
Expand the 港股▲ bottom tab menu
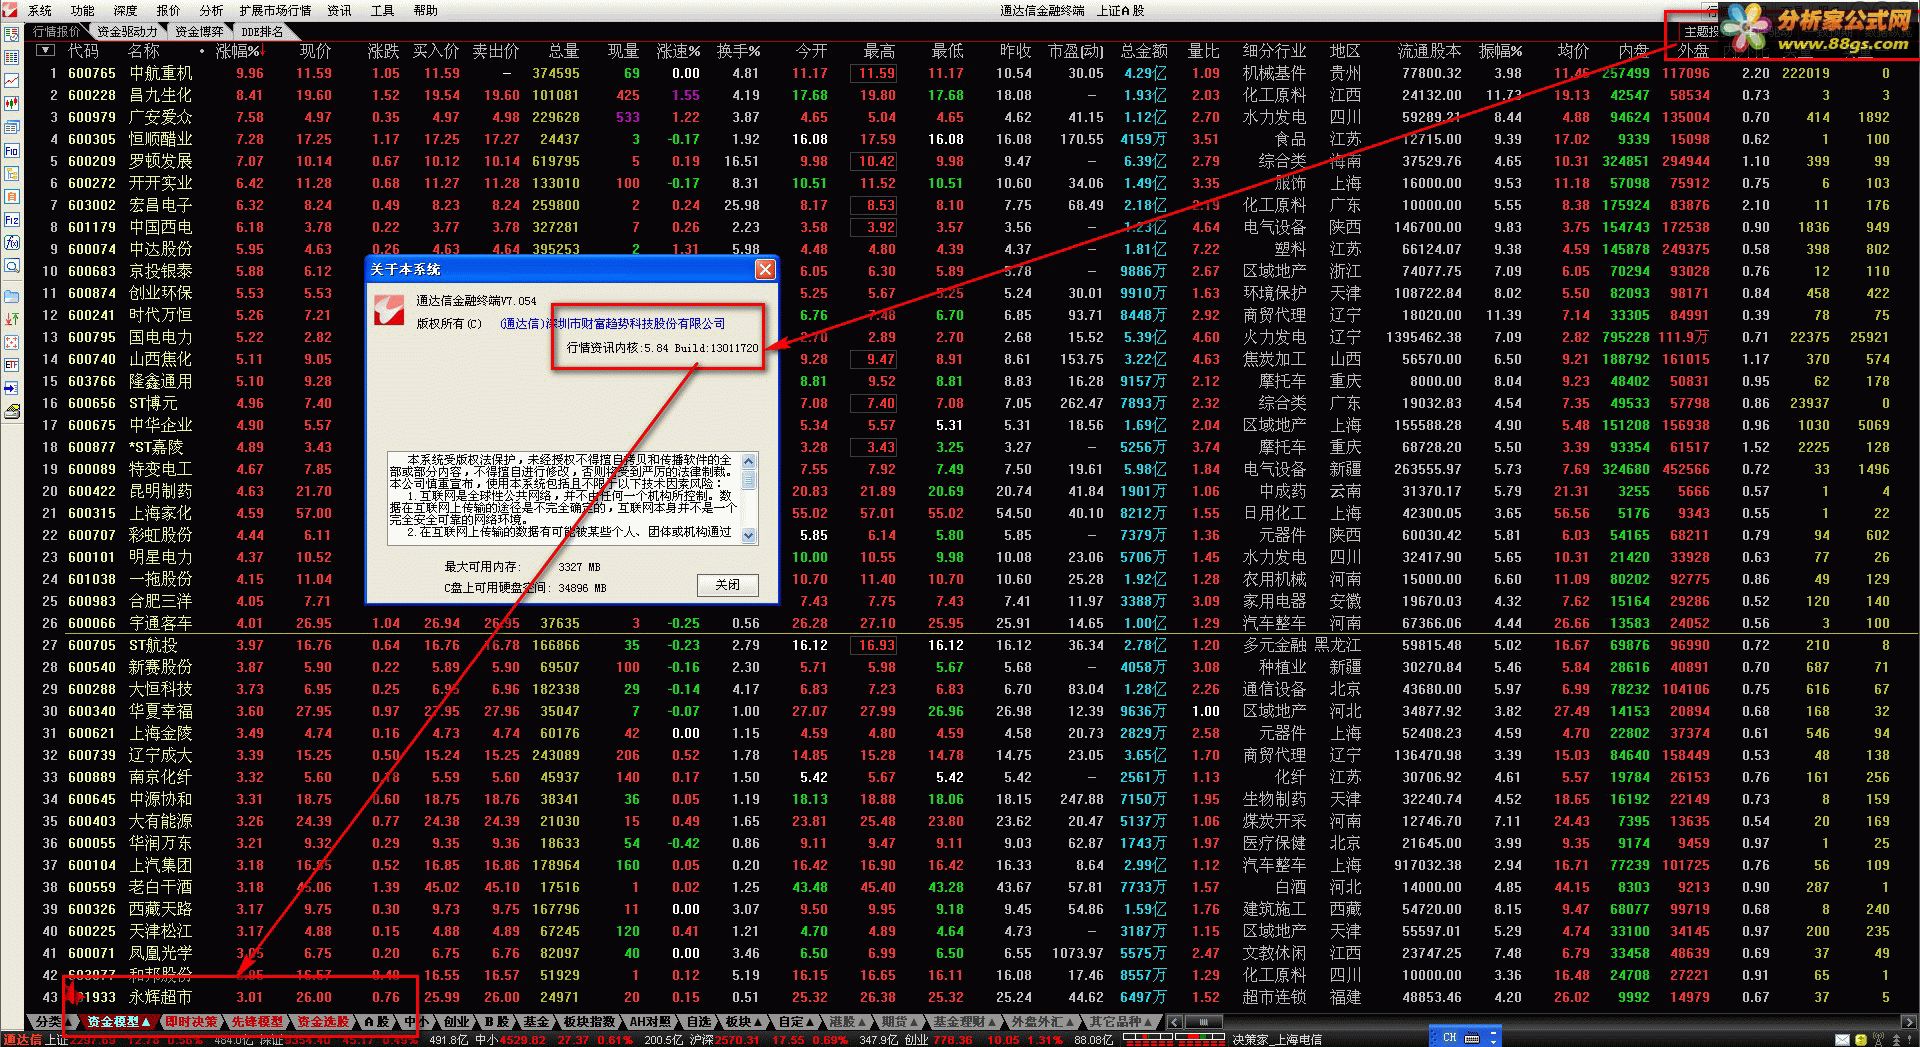[x=849, y=1021]
